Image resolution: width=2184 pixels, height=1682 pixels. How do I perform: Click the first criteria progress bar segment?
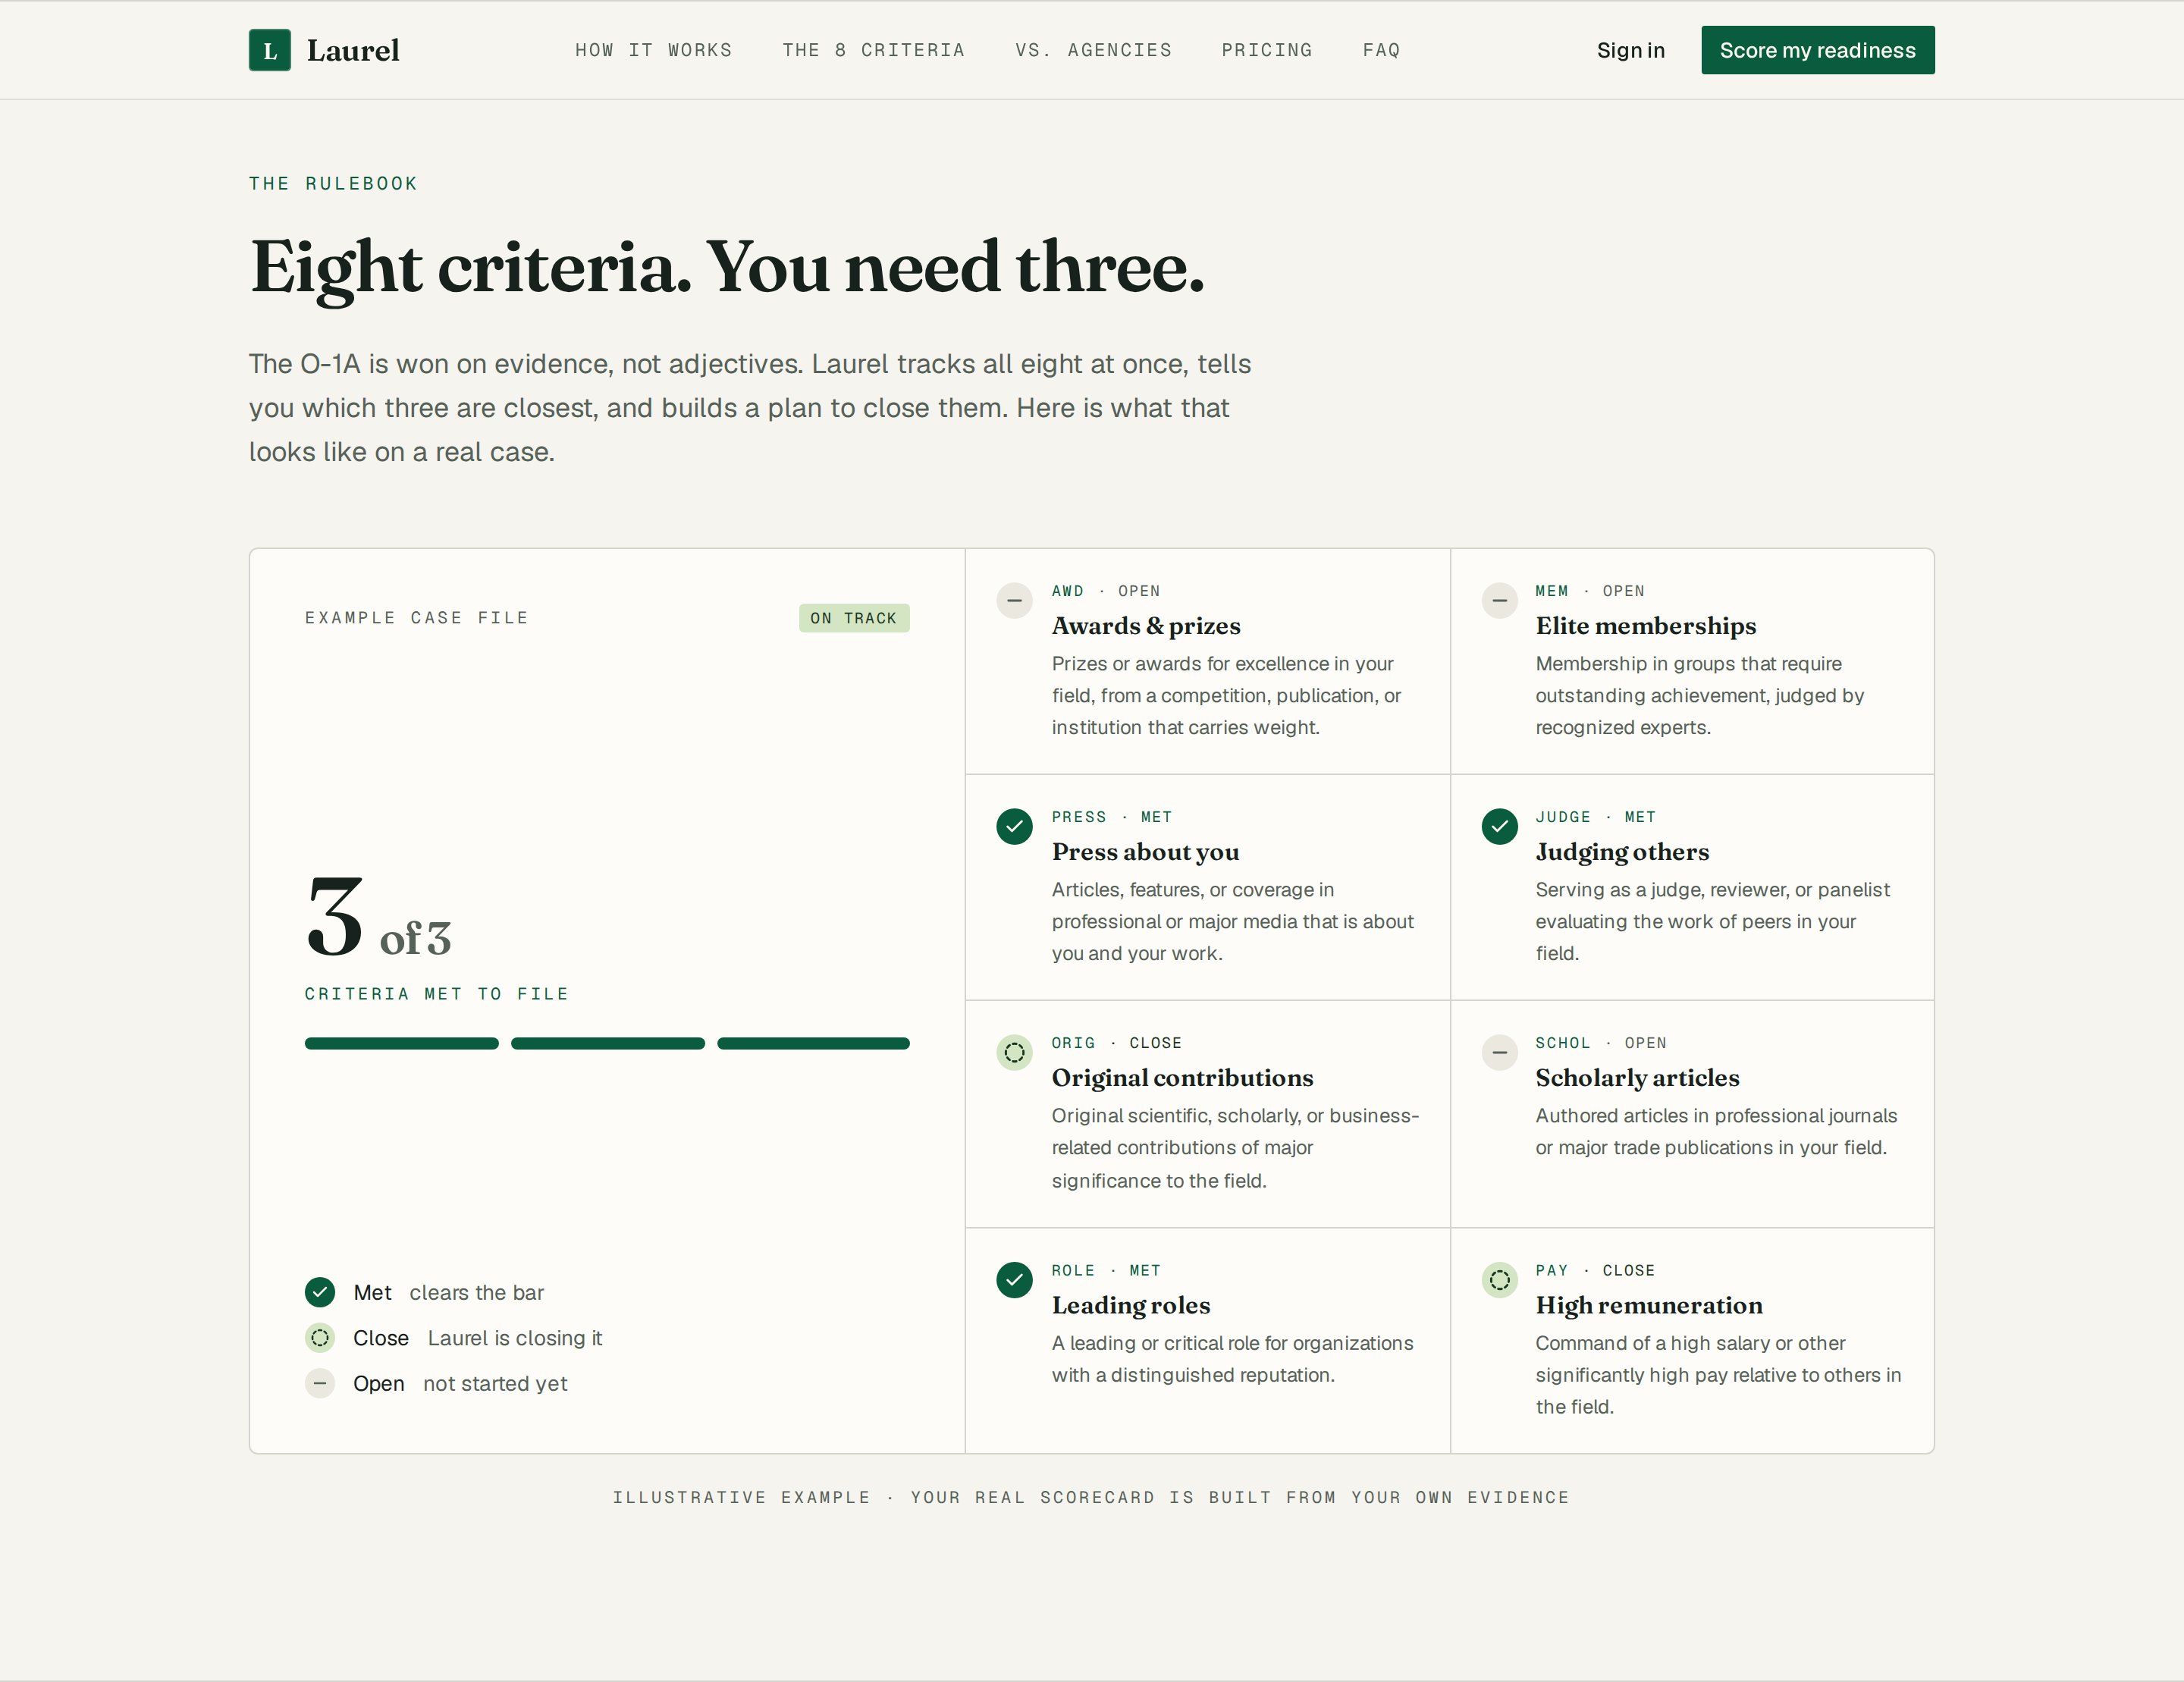pyautogui.click(x=401, y=1043)
